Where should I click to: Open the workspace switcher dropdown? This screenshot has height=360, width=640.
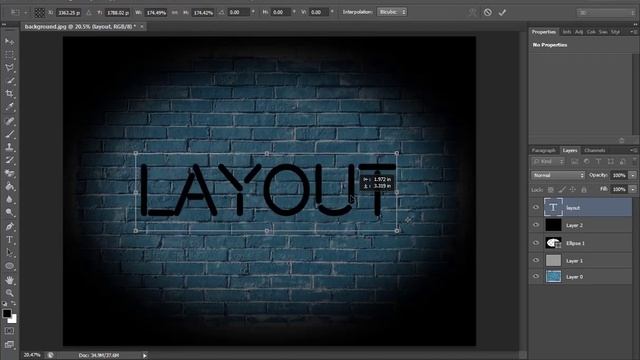606,13
